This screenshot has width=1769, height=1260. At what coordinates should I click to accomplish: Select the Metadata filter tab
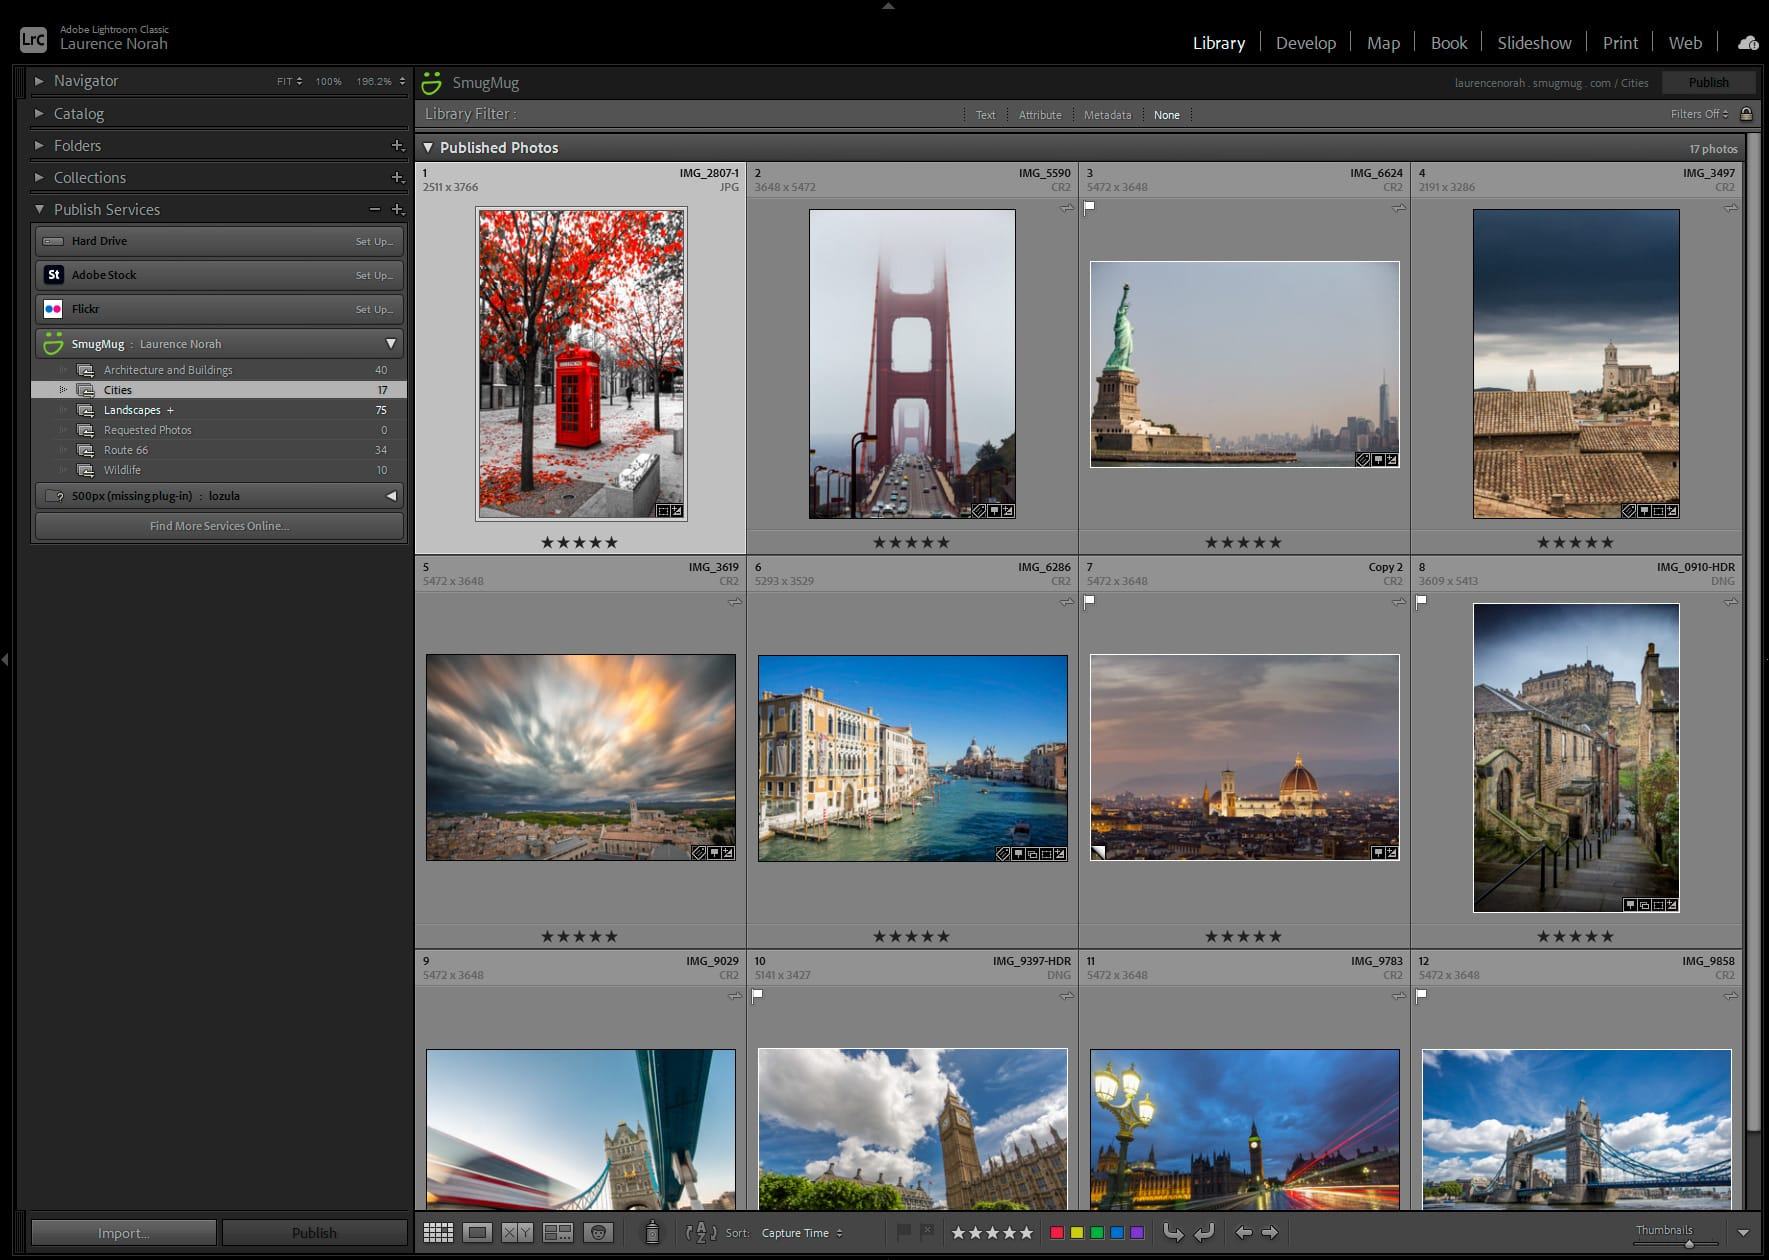tap(1107, 114)
